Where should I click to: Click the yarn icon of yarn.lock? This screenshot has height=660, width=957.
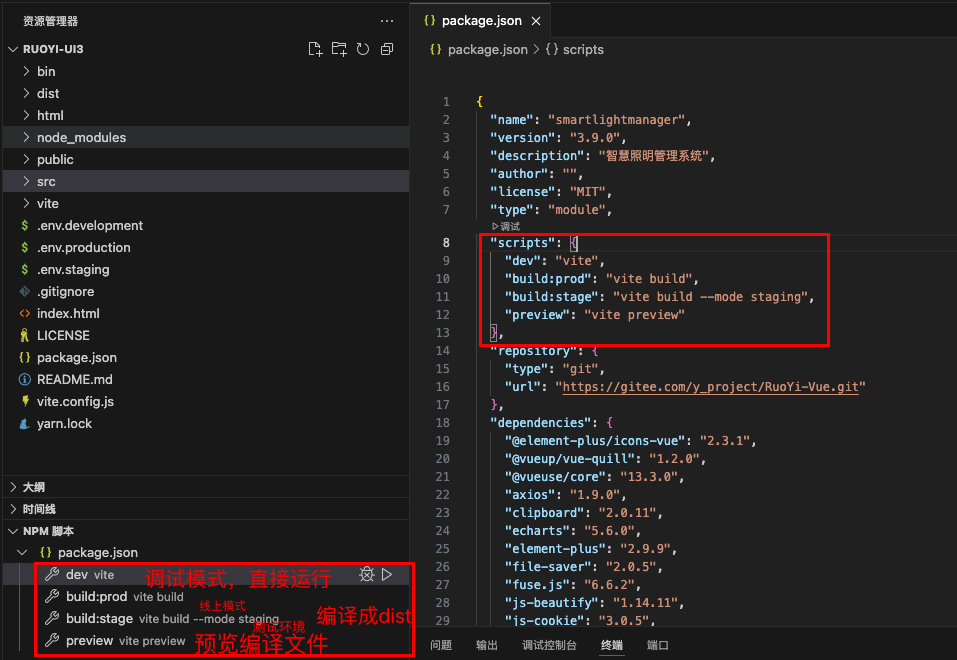point(24,423)
